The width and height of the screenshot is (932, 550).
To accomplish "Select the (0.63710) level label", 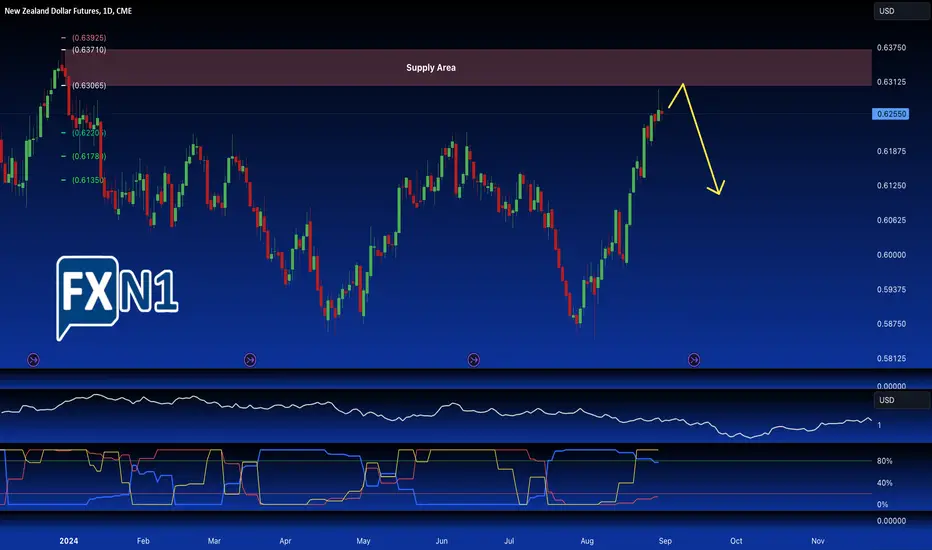I will point(89,50).
